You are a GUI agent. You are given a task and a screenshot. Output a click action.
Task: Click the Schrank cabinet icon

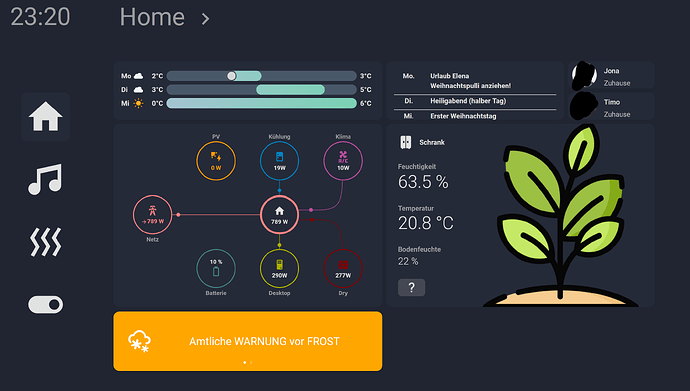coord(406,142)
